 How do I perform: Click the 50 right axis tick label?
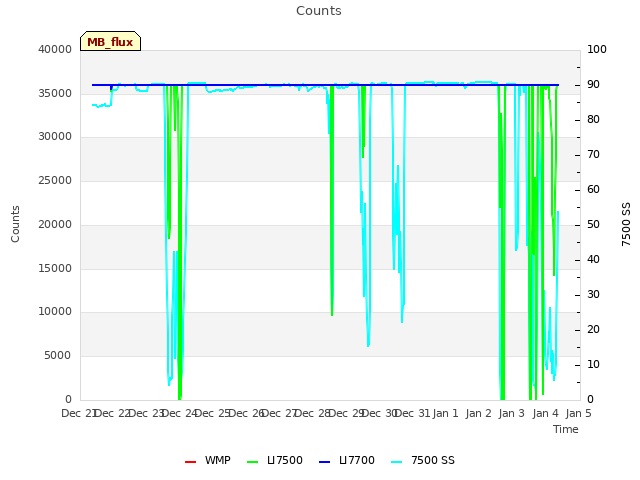pos(593,224)
